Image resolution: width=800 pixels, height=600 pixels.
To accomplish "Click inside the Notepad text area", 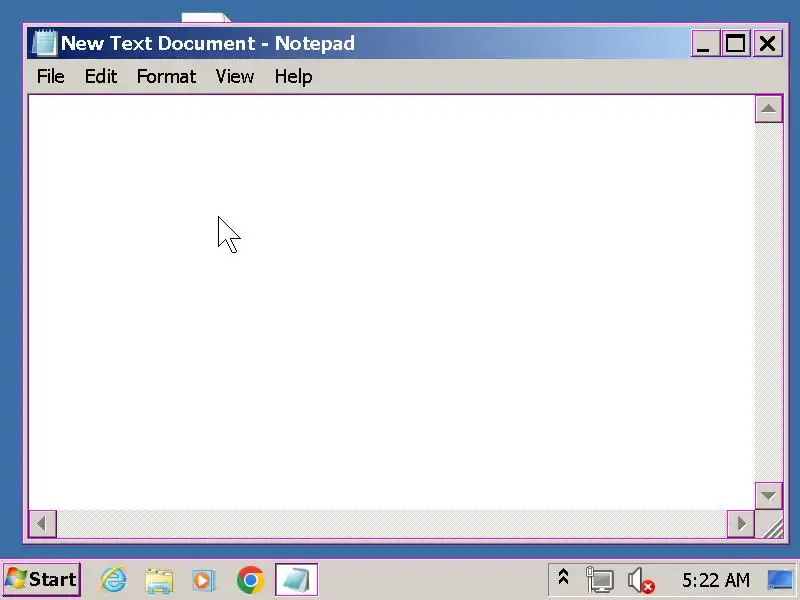I will (391, 302).
